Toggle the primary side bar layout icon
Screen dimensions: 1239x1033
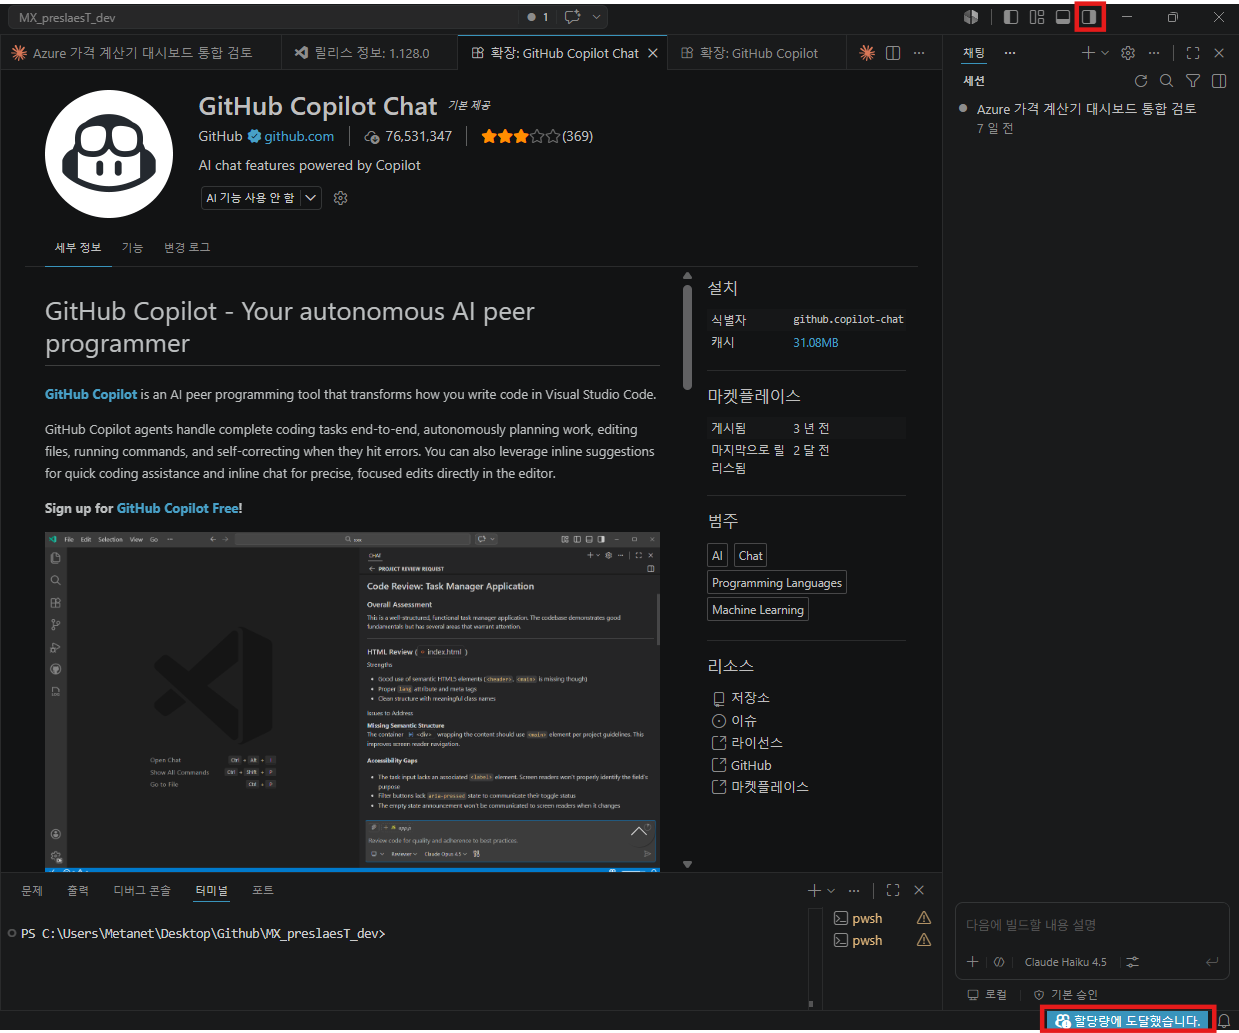(1011, 17)
